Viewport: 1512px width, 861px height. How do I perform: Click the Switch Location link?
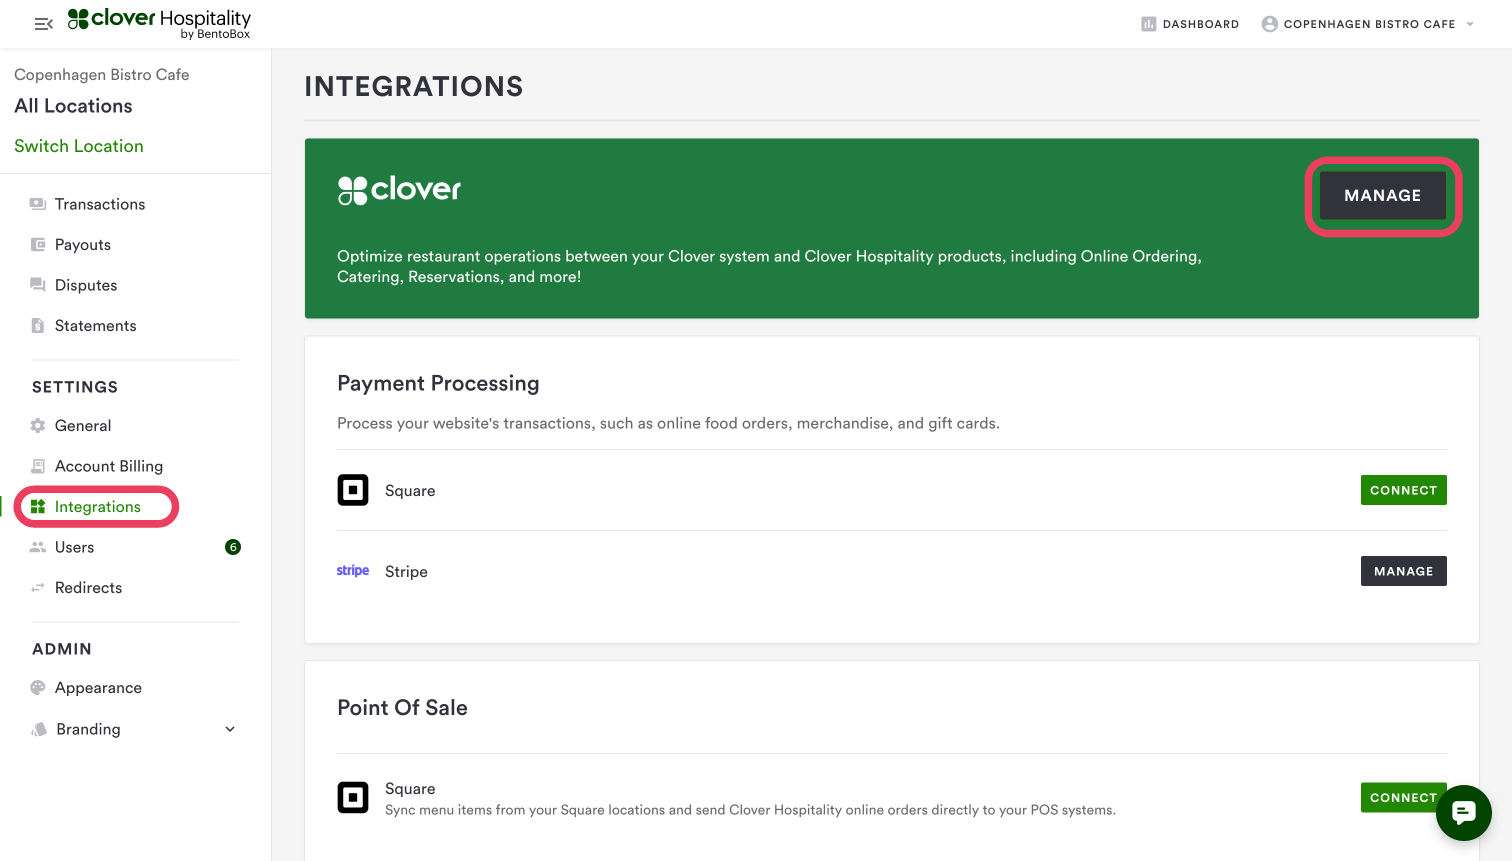[x=79, y=146]
